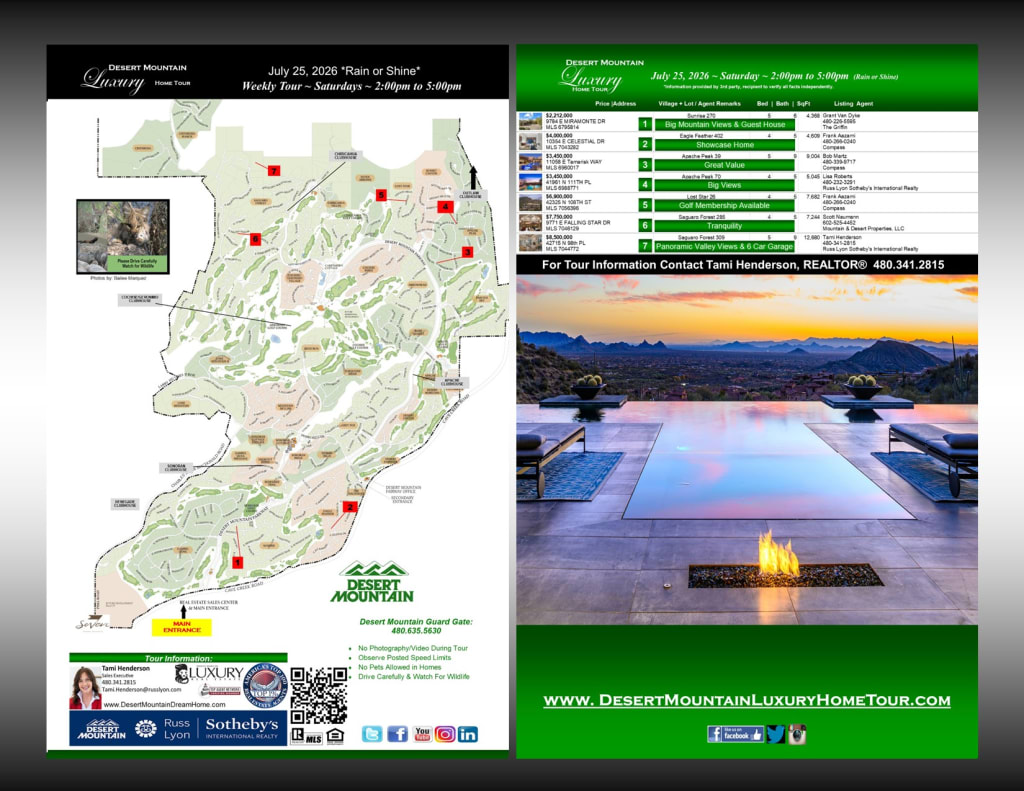Viewport: 1024px width, 791px height.
Task: Click the Great Value bar
Action: [725, 165]
